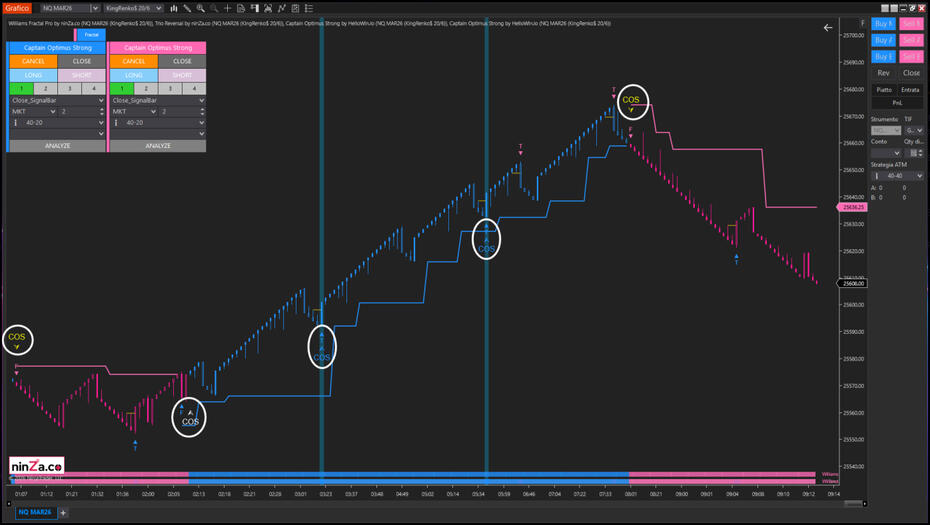Click the 25636.25 pink price marker
The width and height of the screenshot is (930, 525).
[853, 207]
